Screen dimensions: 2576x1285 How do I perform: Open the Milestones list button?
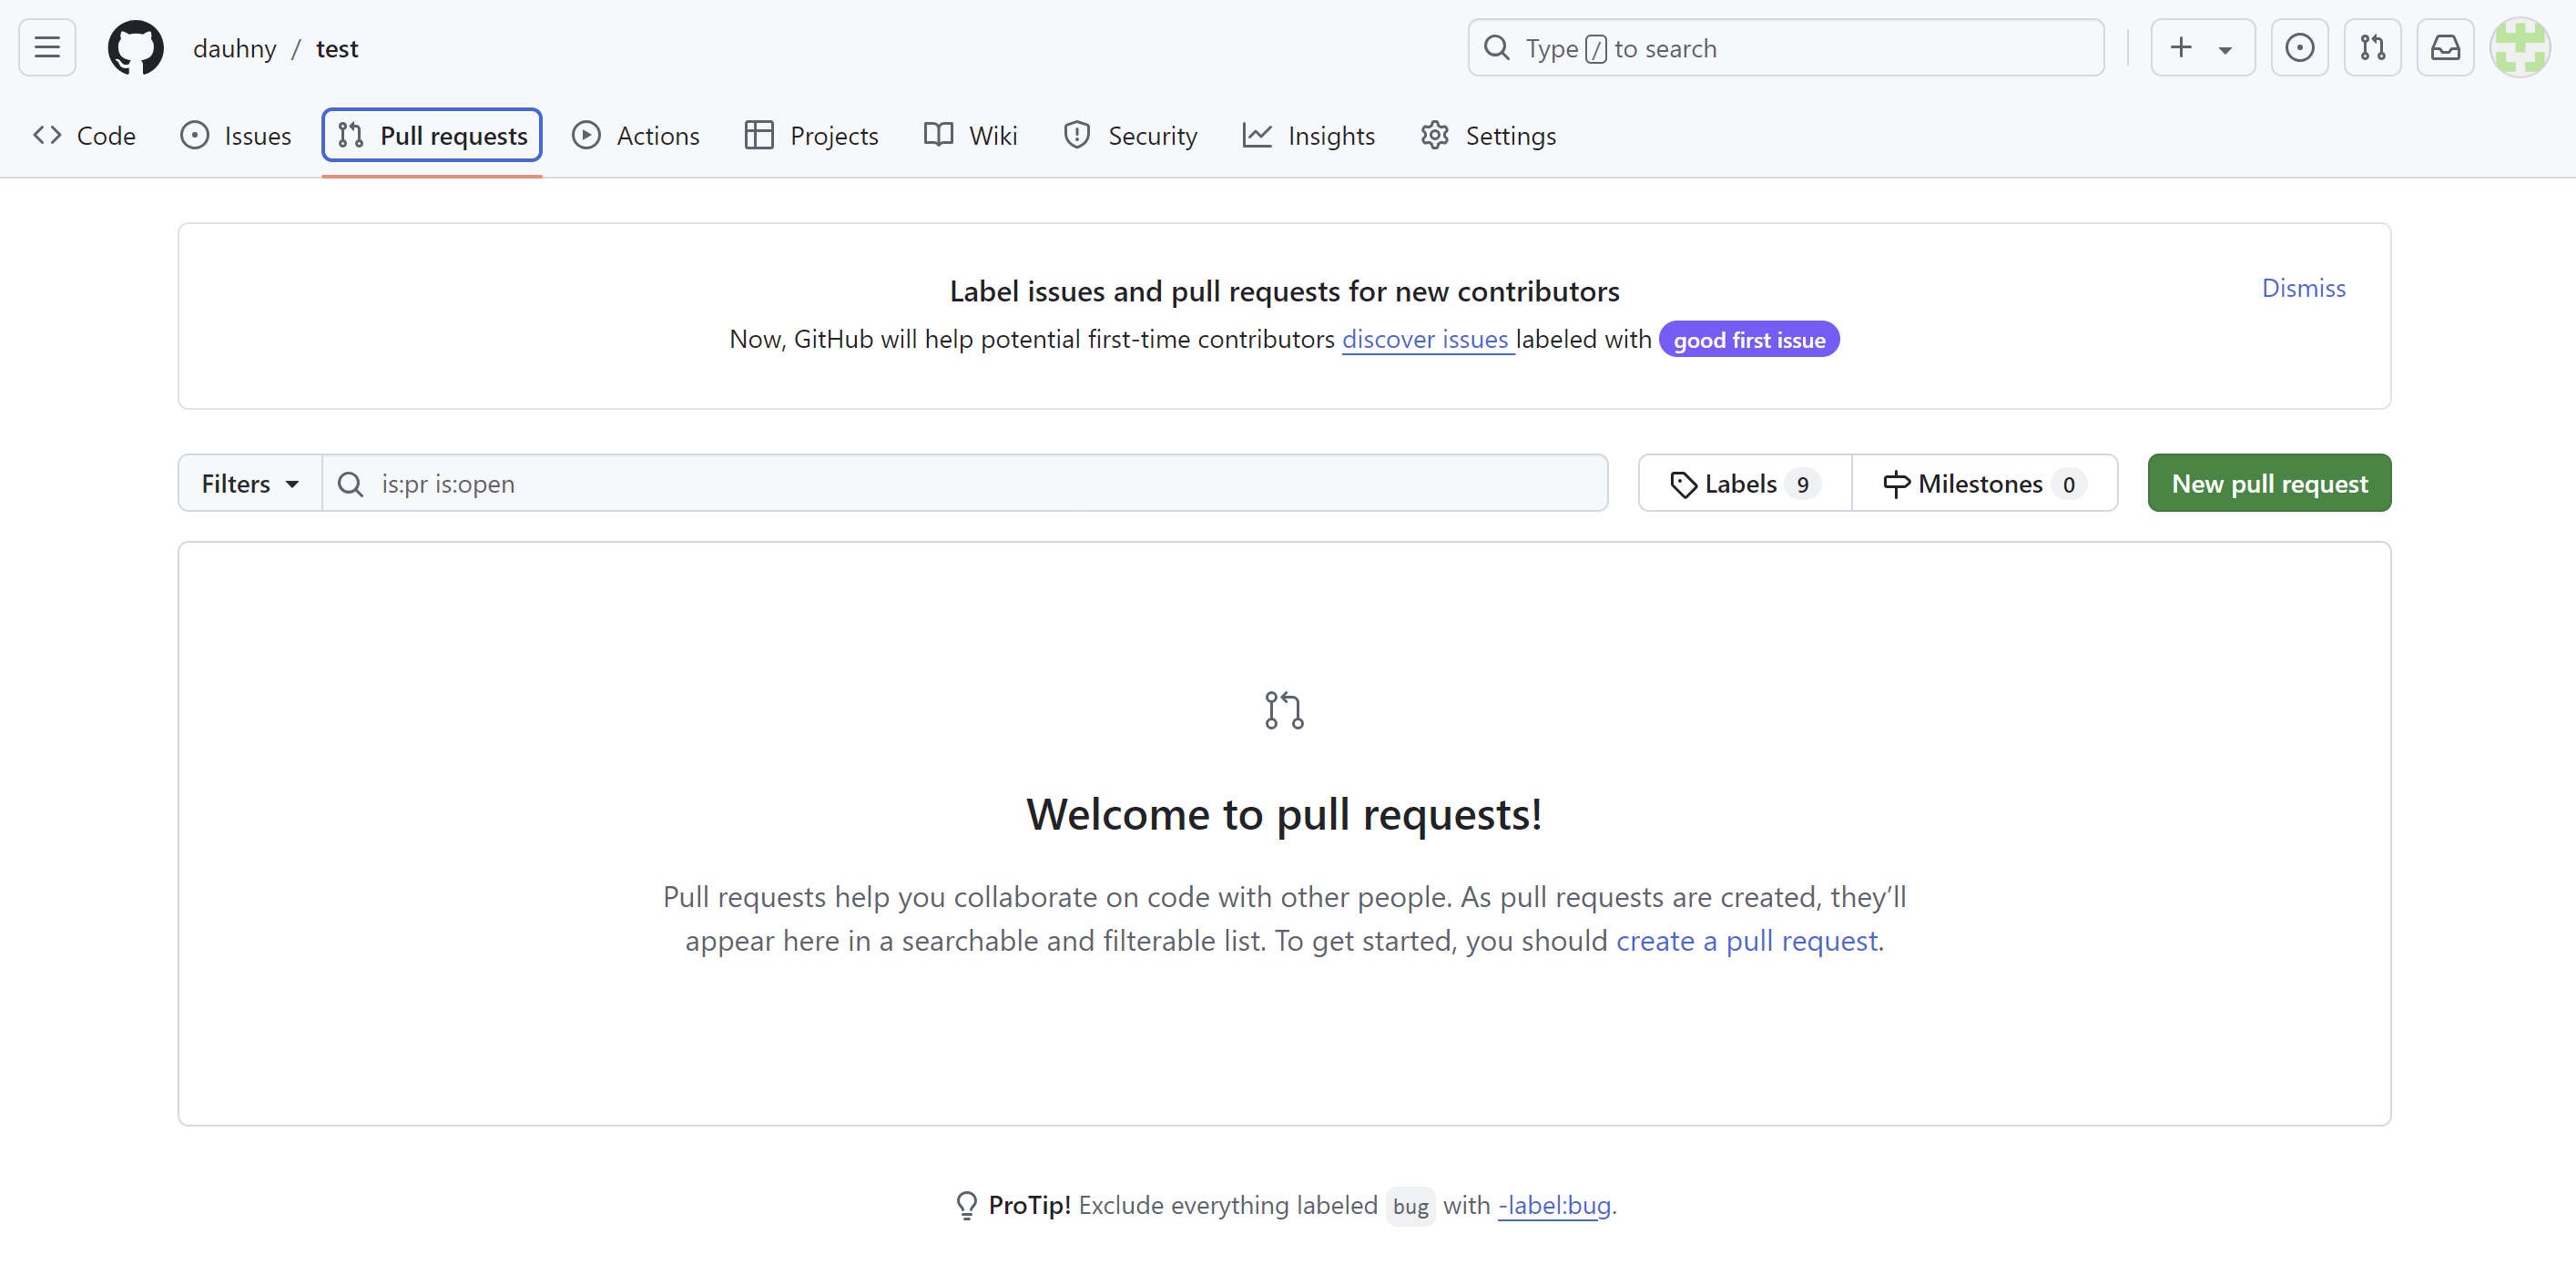click(1984, 484)
